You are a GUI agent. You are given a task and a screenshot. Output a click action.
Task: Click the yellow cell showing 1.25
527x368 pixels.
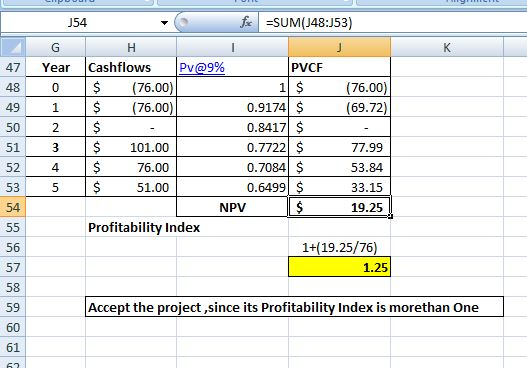click(x=339, y=268)
